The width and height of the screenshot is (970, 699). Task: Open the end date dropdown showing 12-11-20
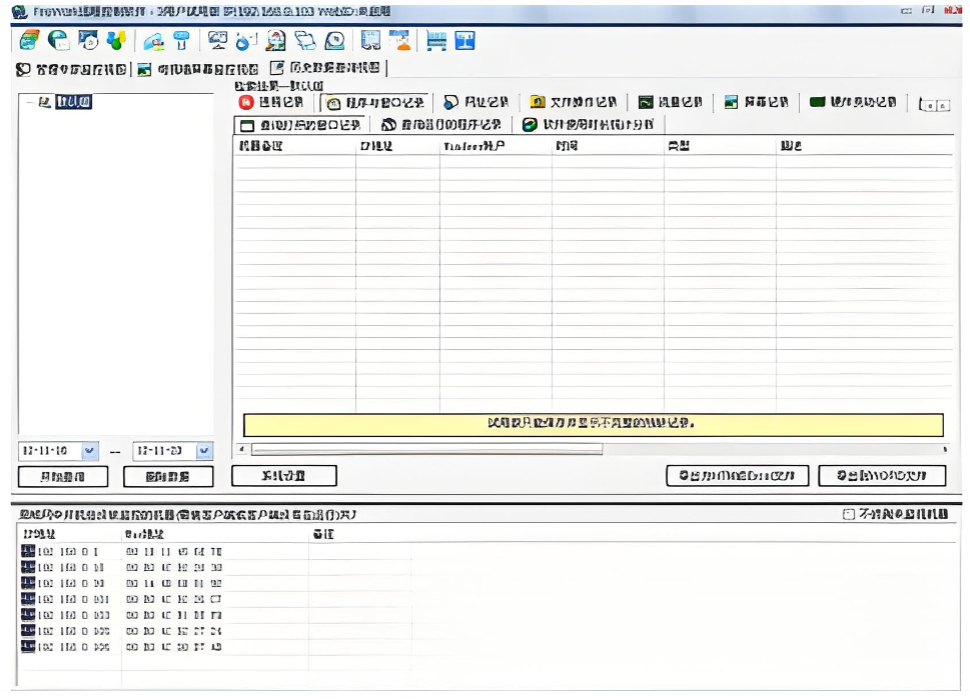click(204, 451)
